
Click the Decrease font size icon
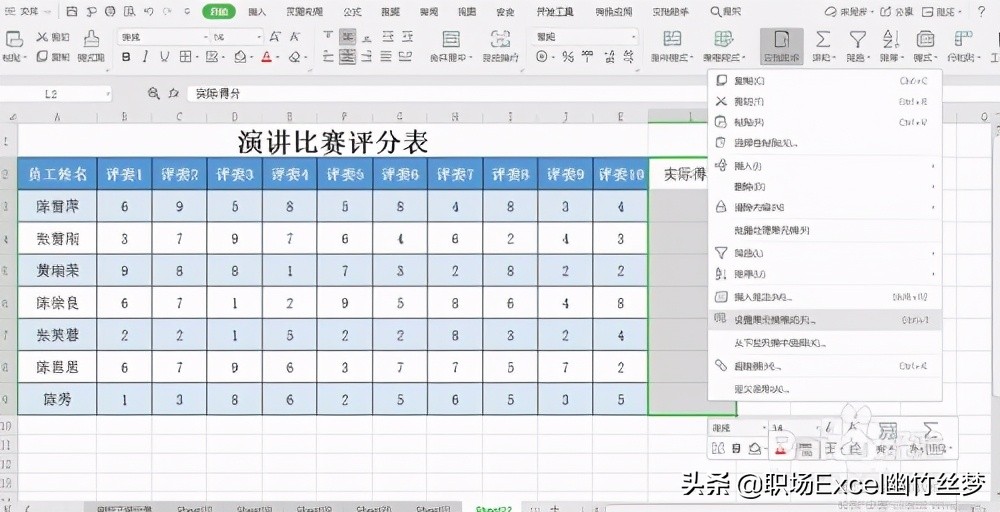[x=294, y=37]
